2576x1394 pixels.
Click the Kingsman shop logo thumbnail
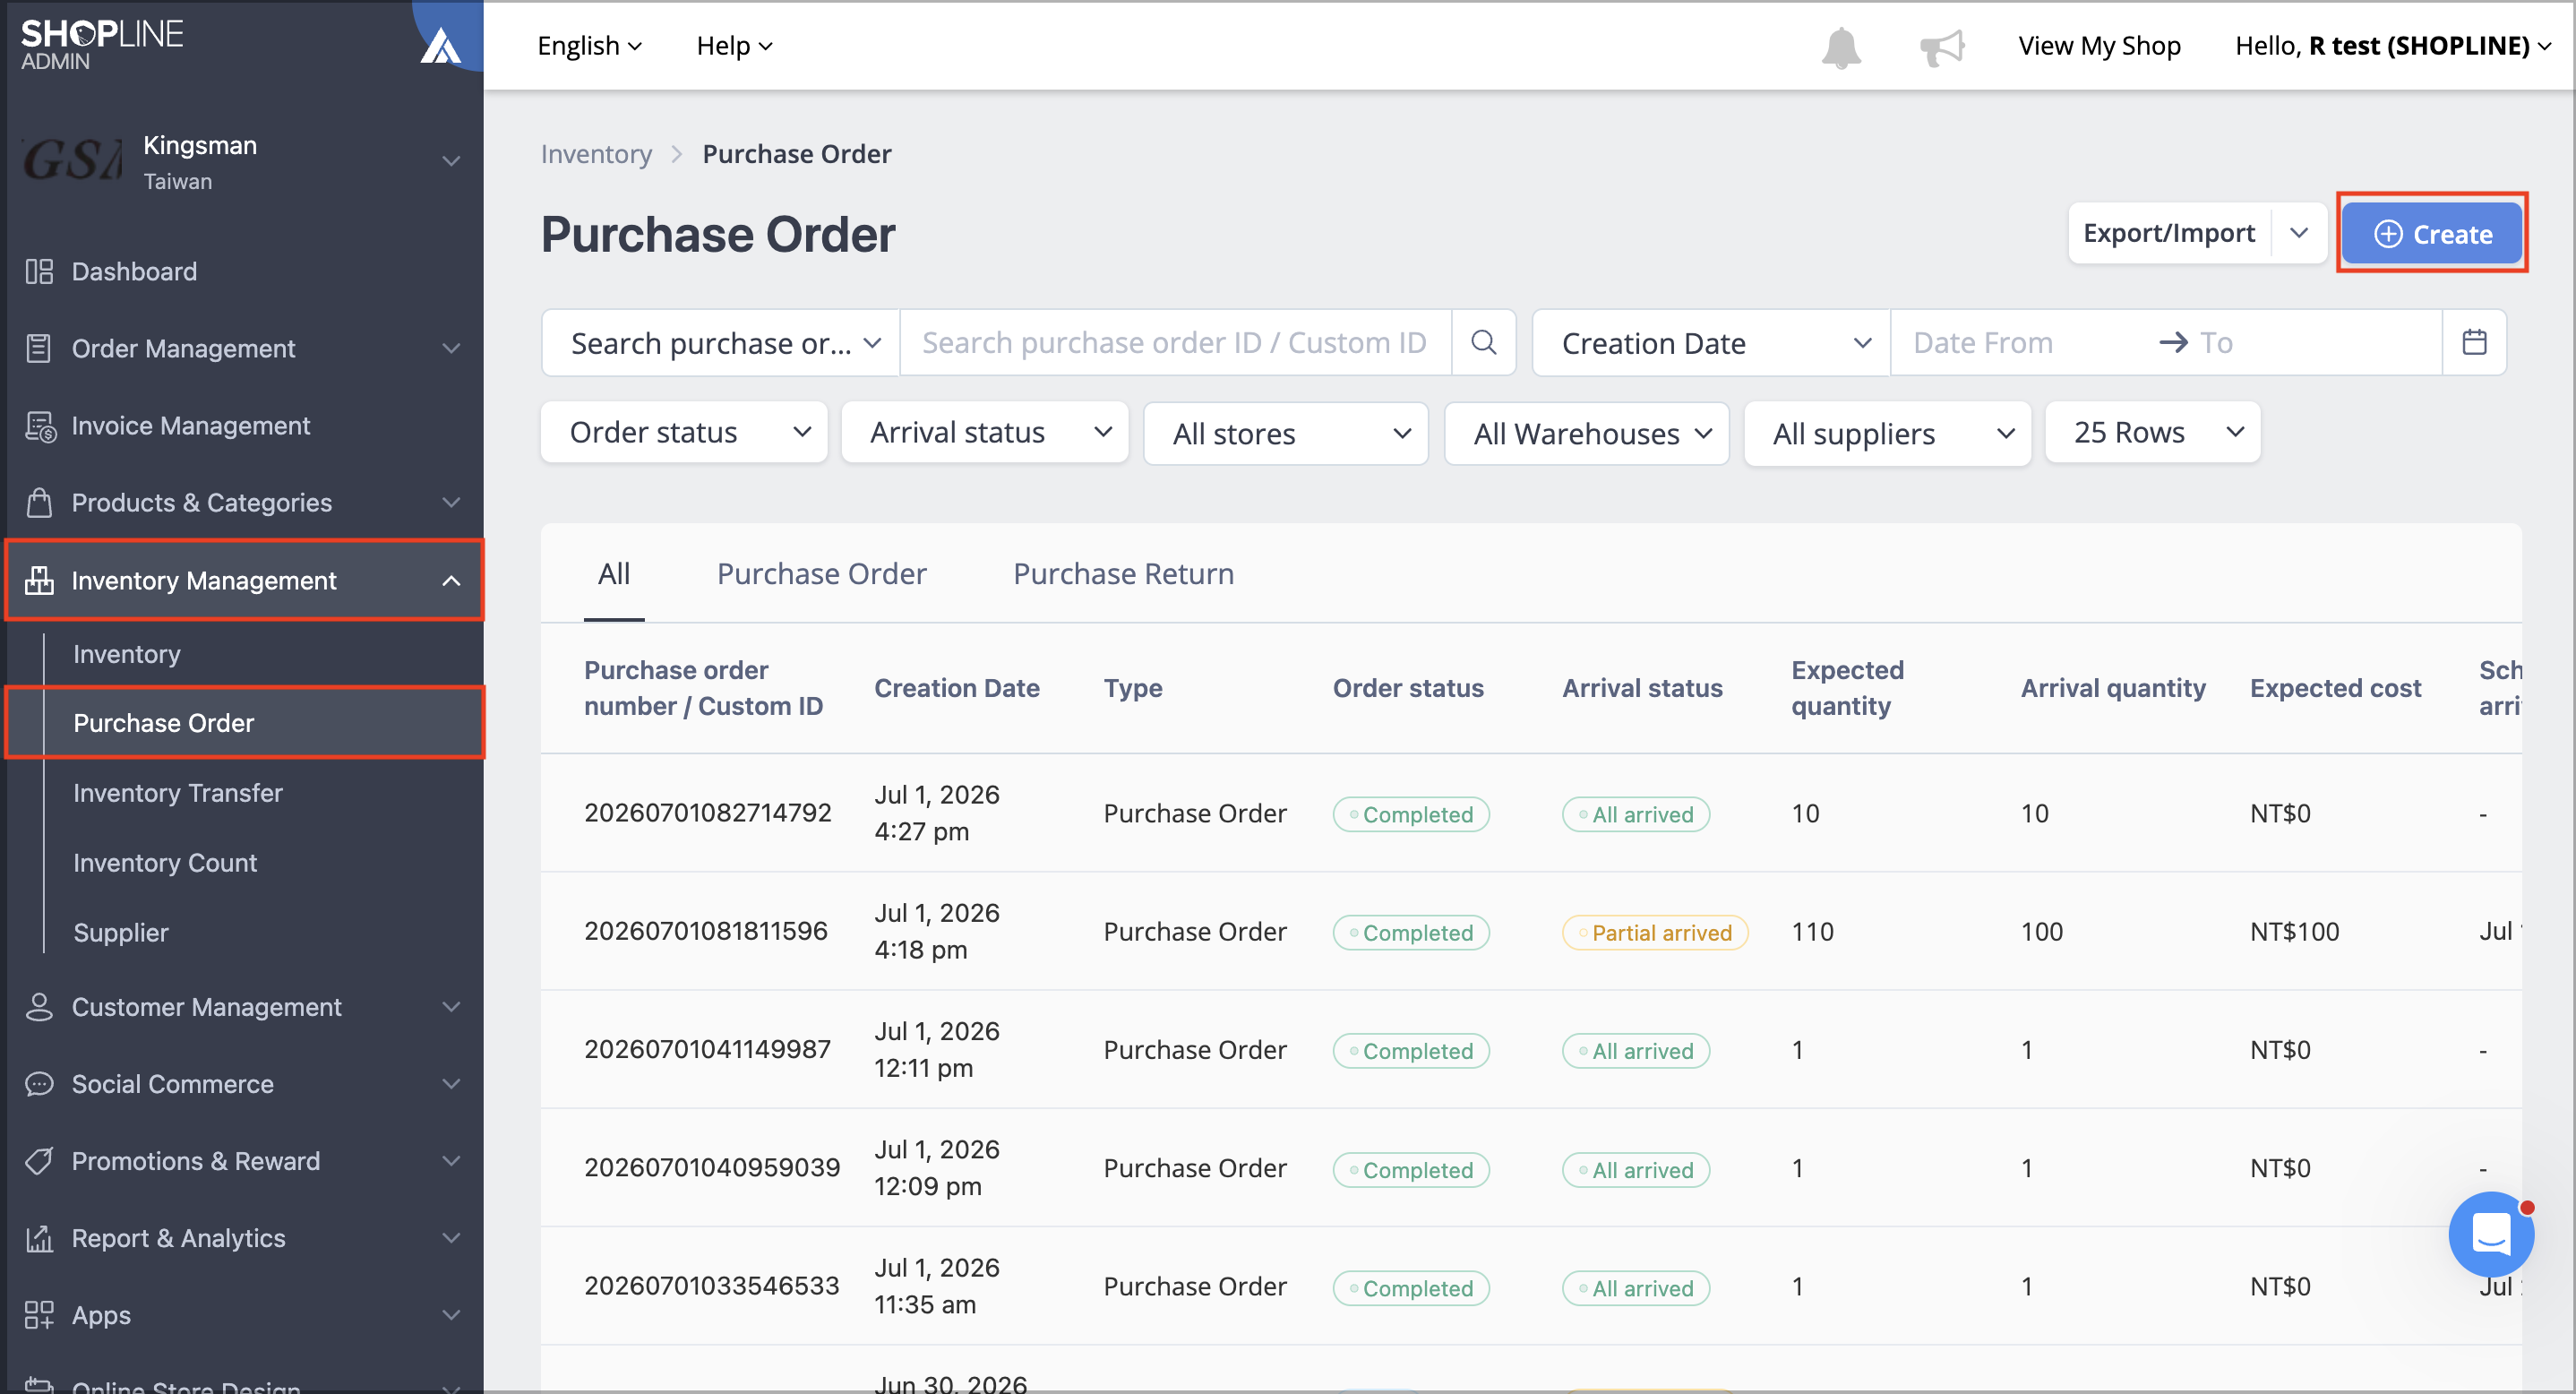tap(72, 160)
